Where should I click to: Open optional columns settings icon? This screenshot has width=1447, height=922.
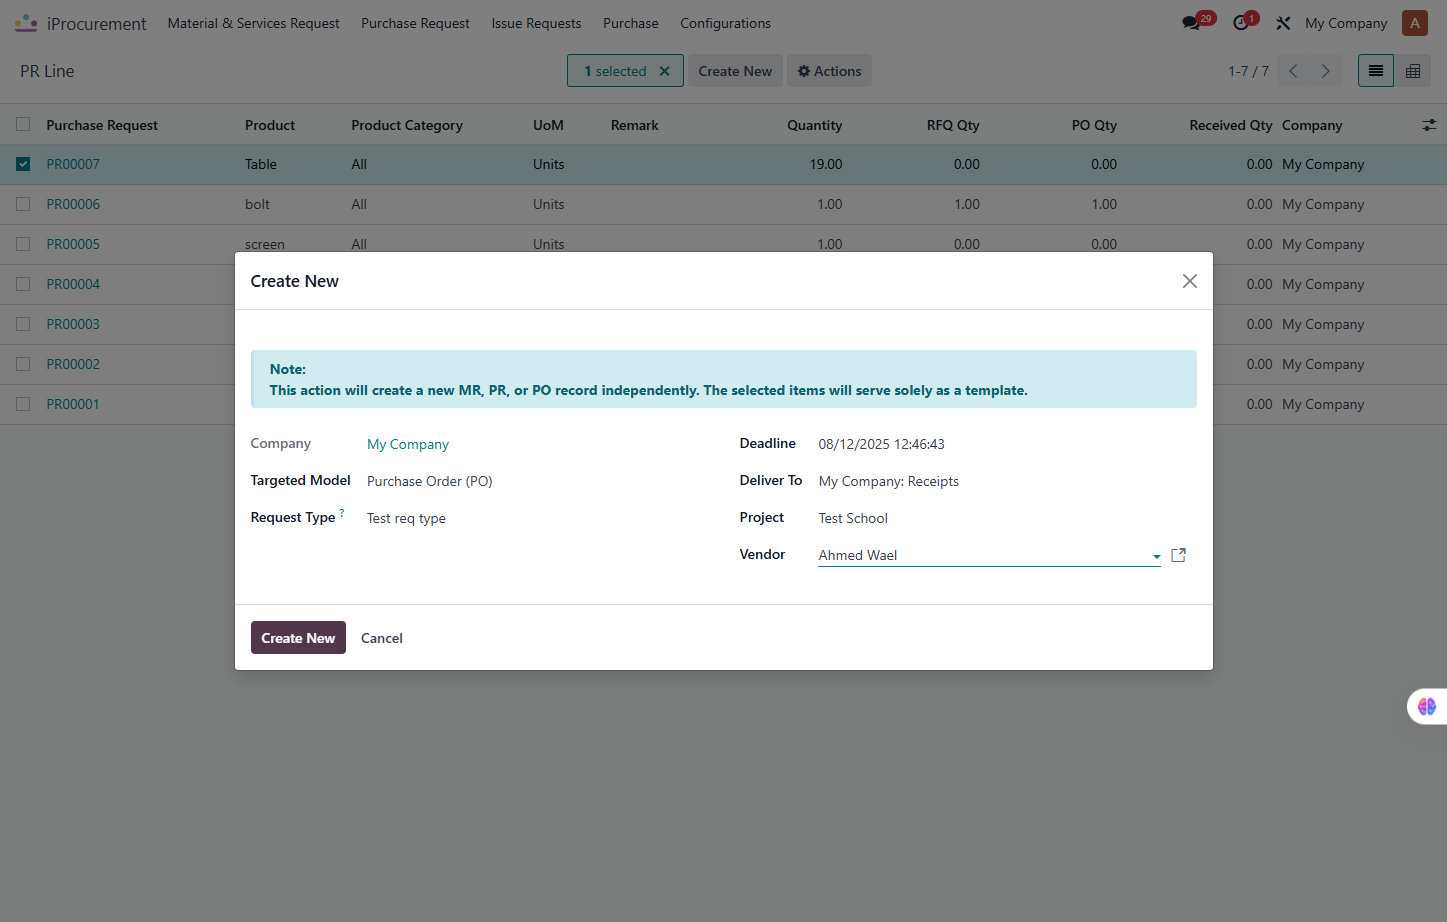[1429, 125]
